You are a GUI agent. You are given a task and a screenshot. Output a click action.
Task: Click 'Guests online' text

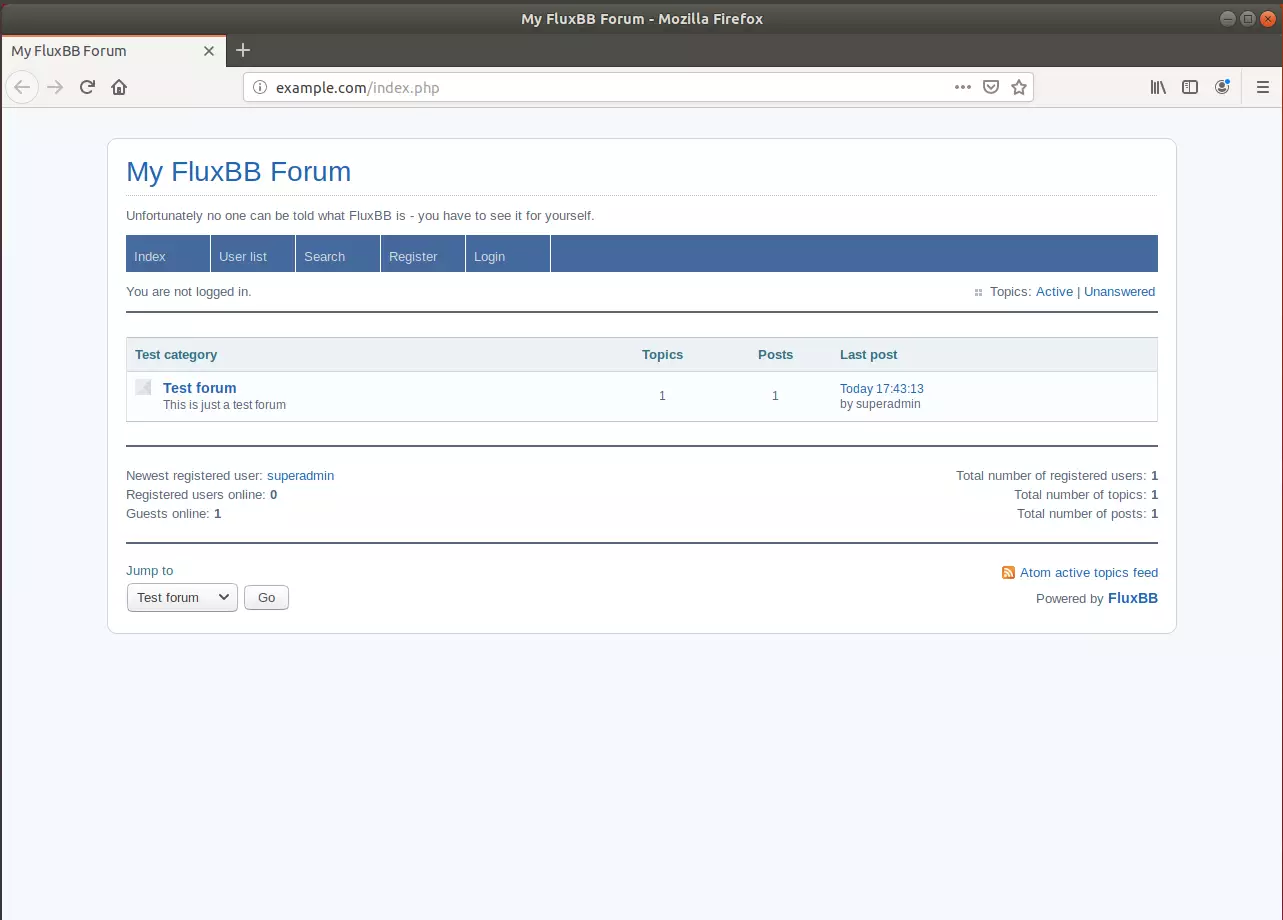pos(168,514)
